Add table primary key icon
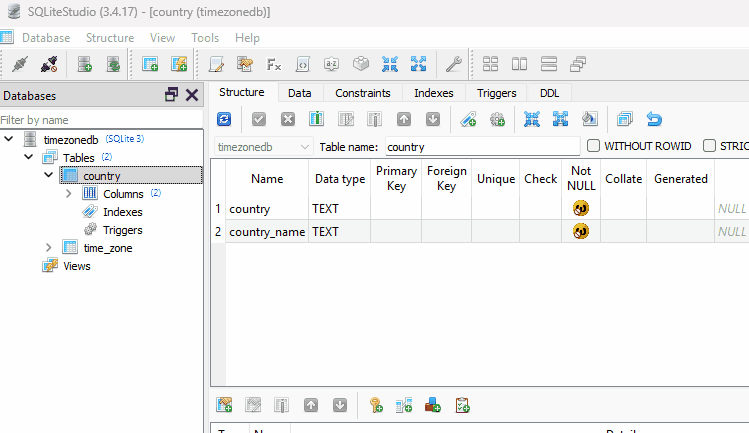Viewport: 749px width, 433px height. (x=376, y=405)
